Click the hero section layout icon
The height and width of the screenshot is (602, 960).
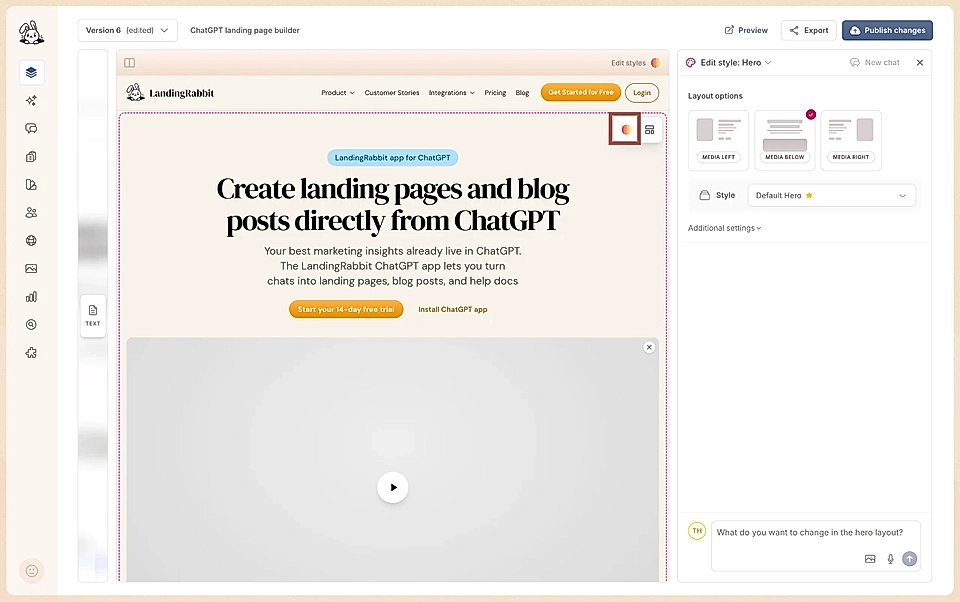click(x=650, y=129)
